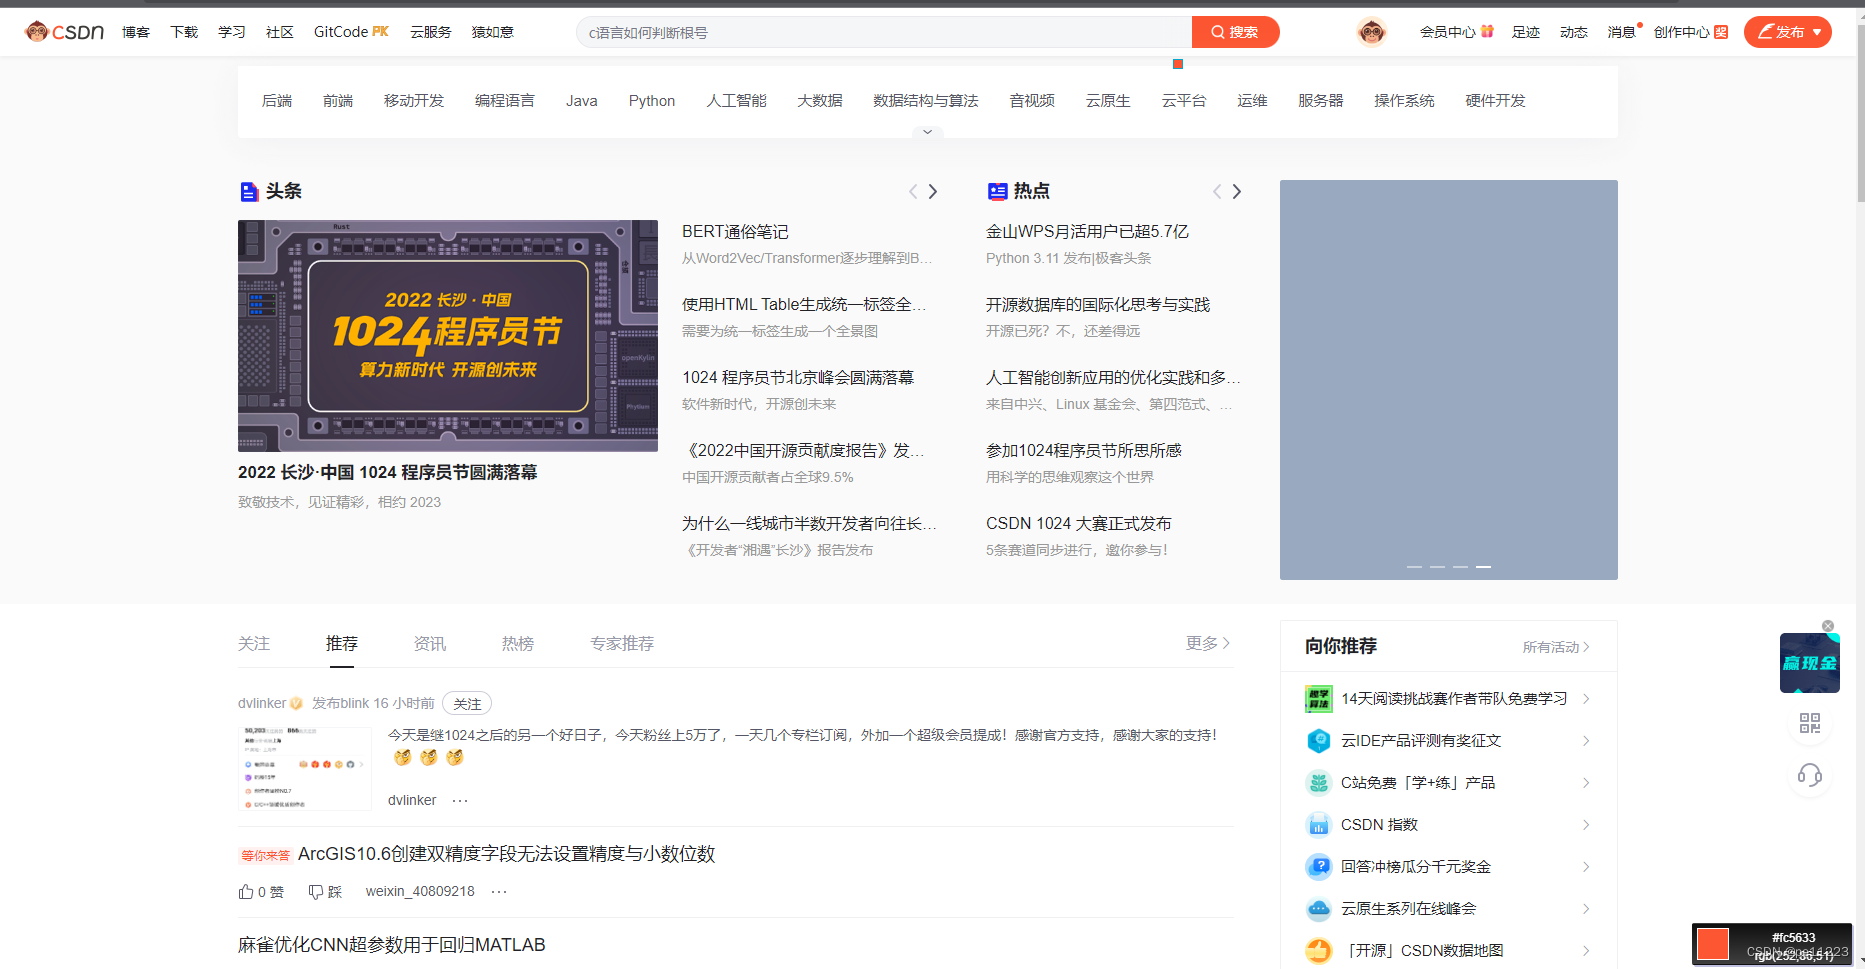The height and width of the screenshot is (969, 1865).
Task: Open 下载 in the top nav
Action: tap(184, 32)
